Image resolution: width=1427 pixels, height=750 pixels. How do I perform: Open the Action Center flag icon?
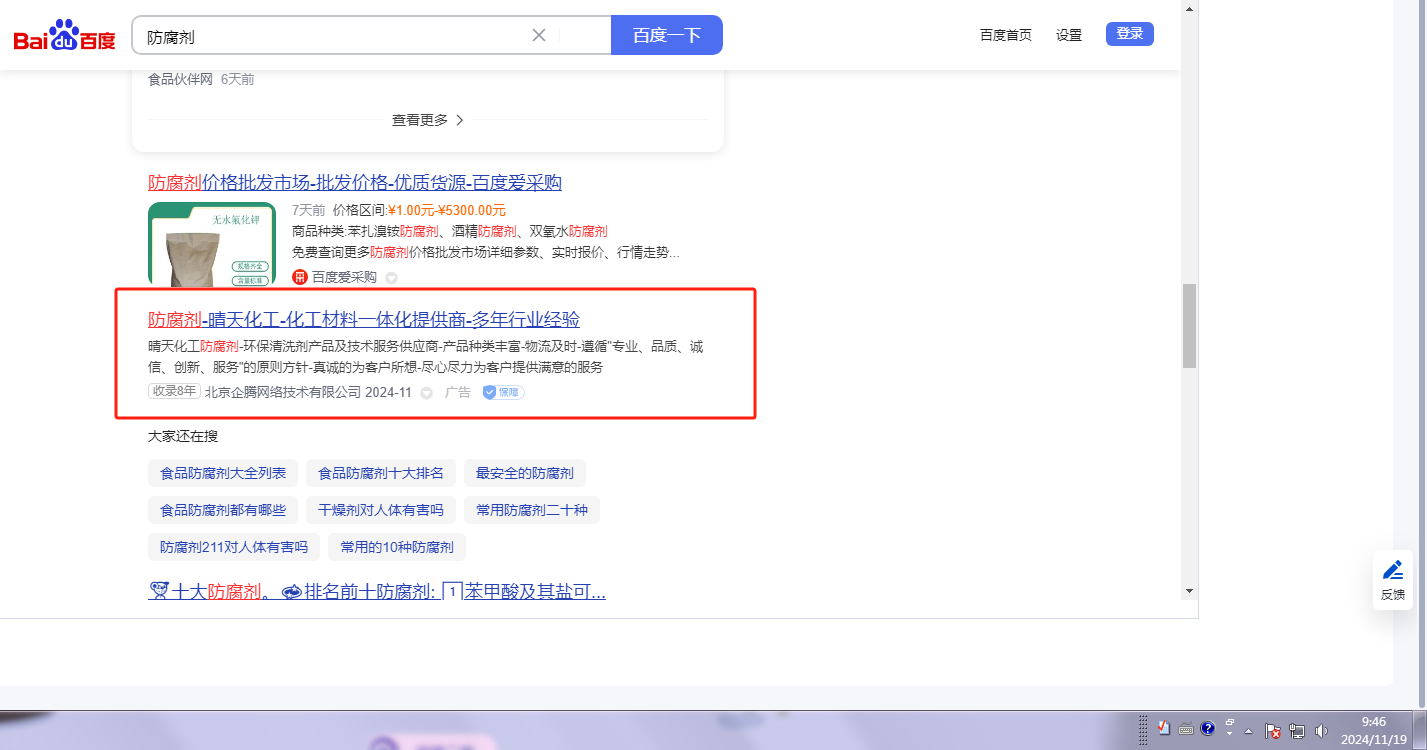[1273, 730]
